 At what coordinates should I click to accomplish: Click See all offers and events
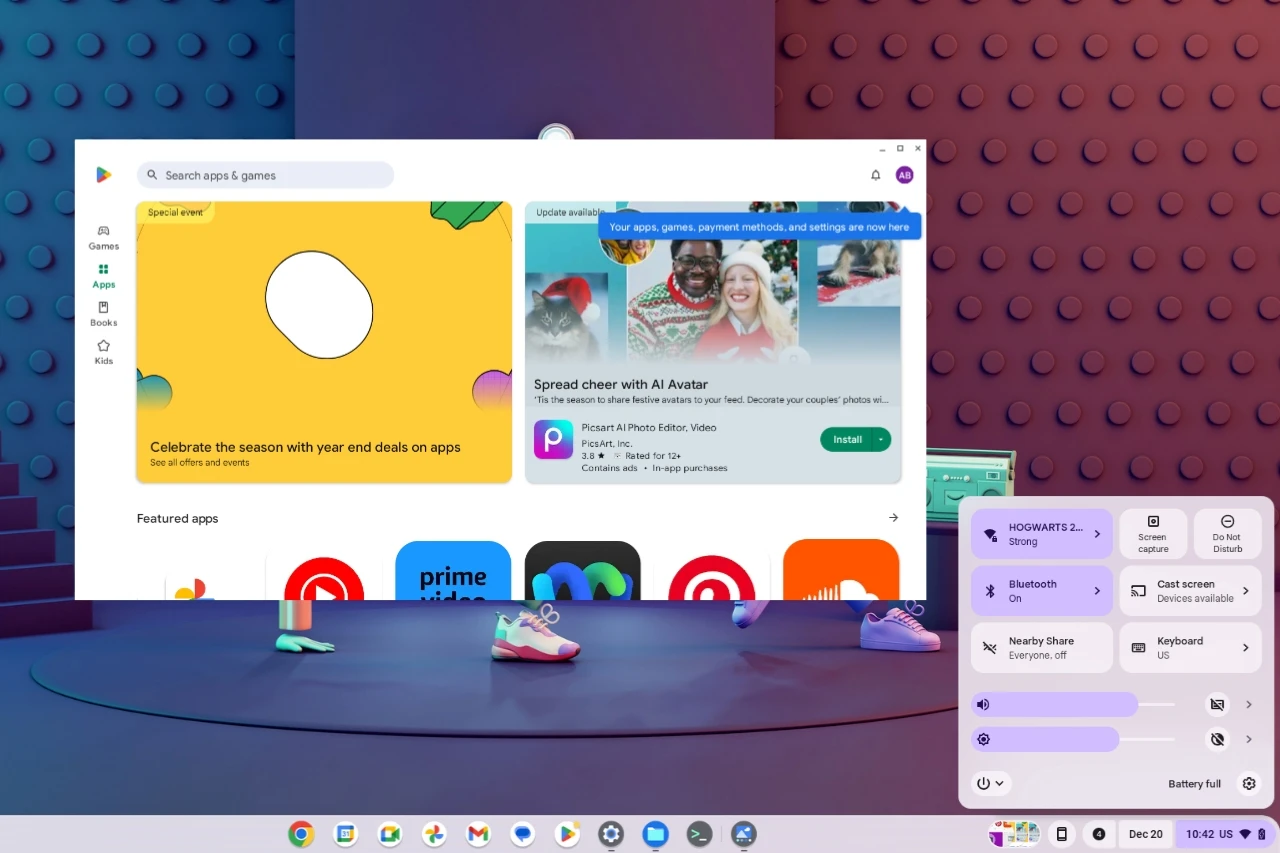[200, 463]
